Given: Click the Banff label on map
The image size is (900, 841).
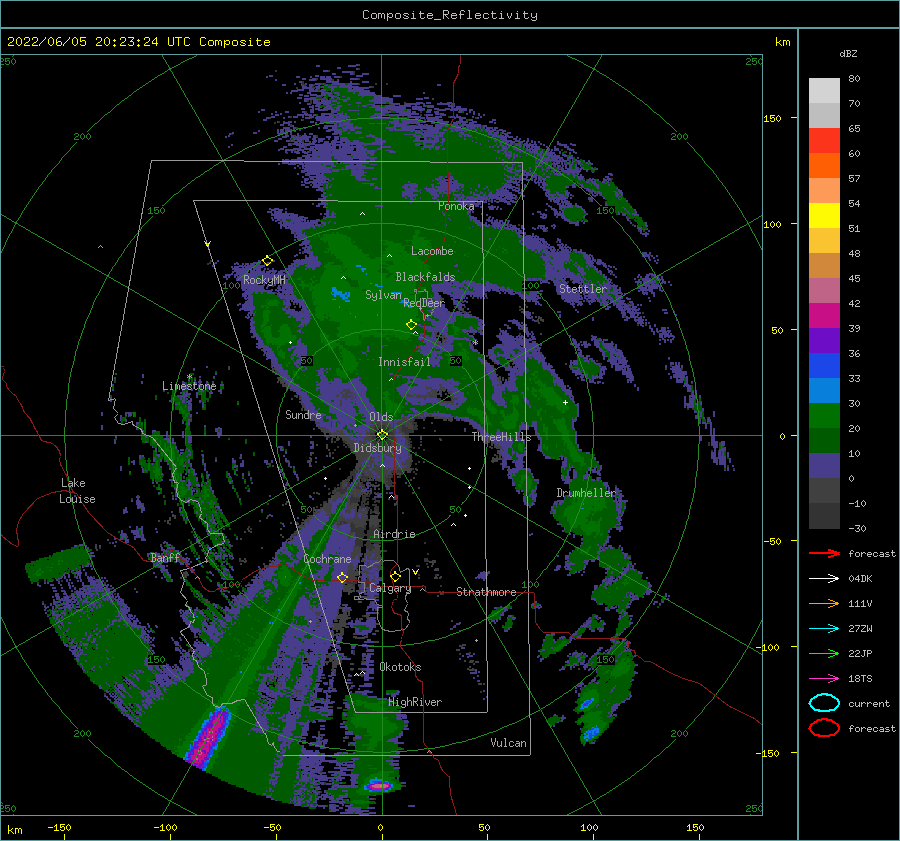Looking at the screenshot, I should pyautogui.click(x=165, y=557).
